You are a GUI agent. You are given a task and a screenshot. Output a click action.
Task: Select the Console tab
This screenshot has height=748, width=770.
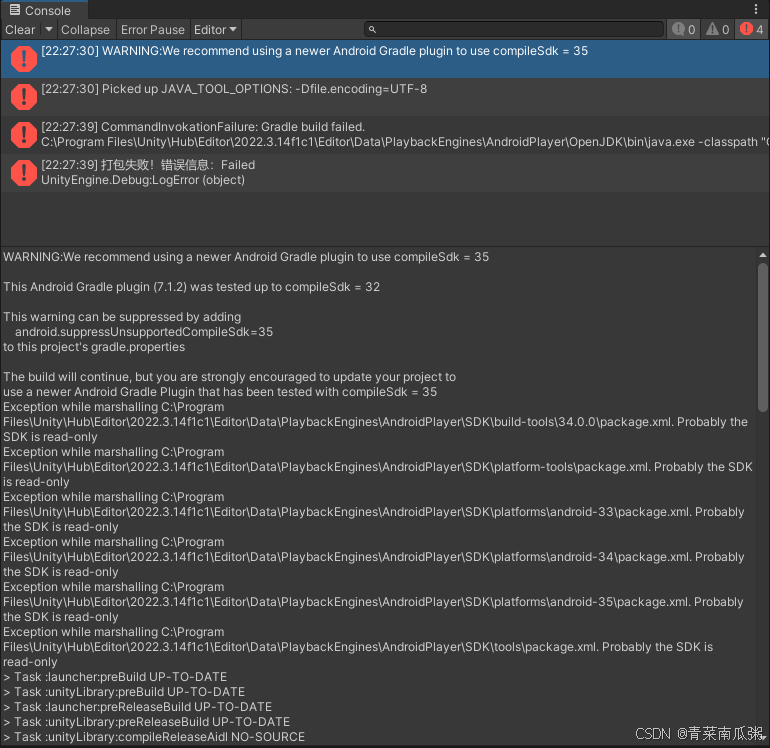tap(44, 10)
